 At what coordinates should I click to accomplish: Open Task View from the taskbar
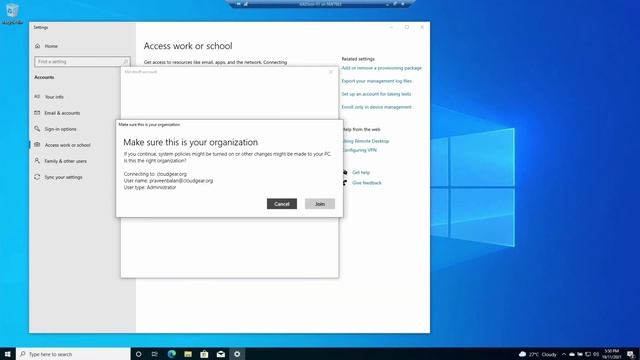coord(155,354)
